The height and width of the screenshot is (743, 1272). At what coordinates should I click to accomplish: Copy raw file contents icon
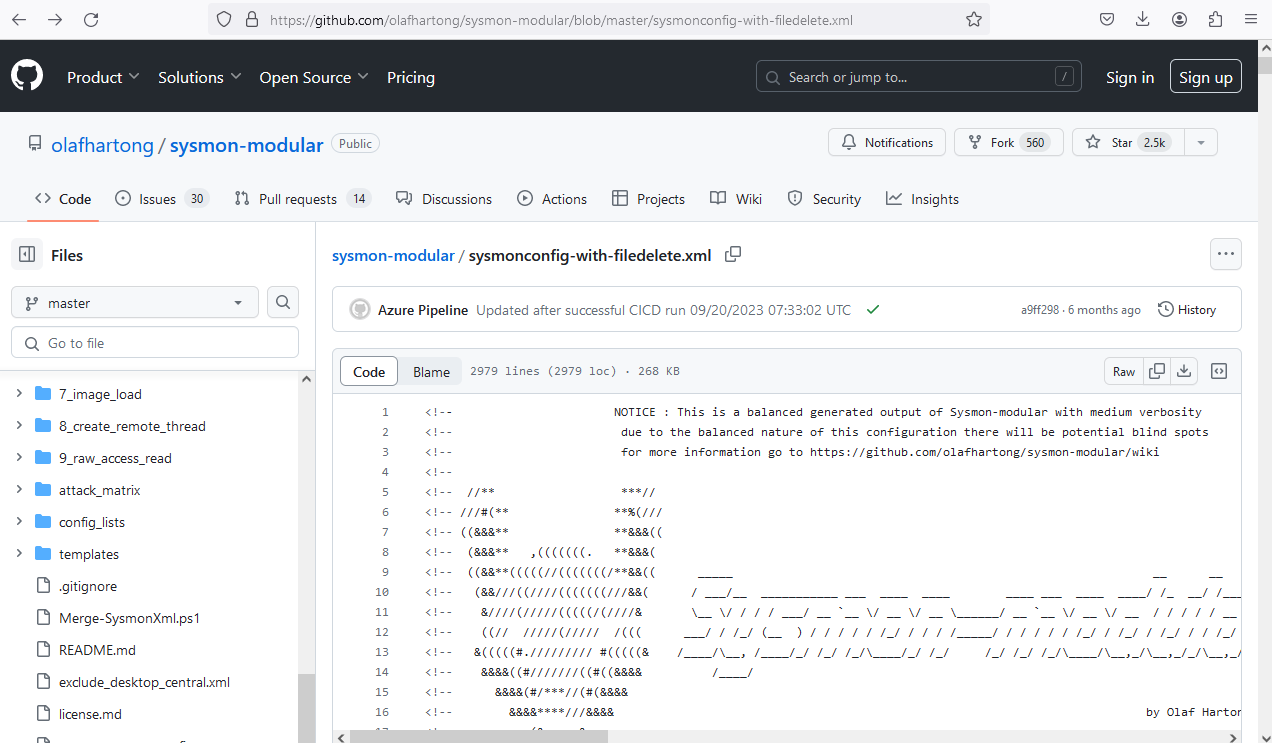coord(1157,371)
